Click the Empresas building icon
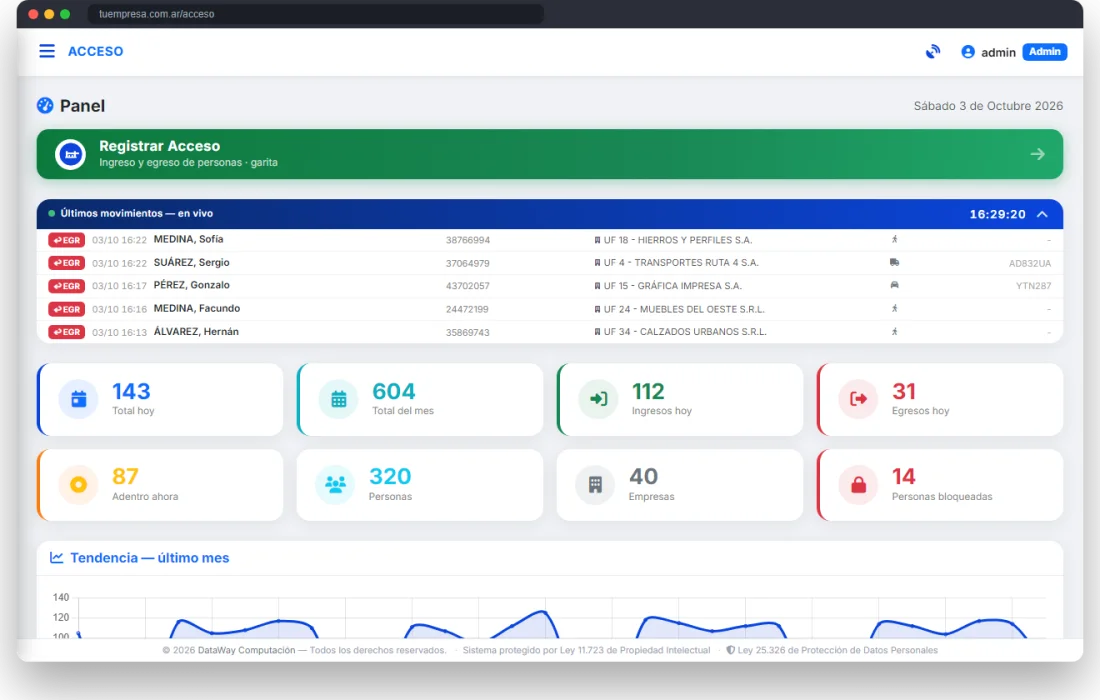The height and width of the screenshot is (700, 1100). click(x=595, y=485)
